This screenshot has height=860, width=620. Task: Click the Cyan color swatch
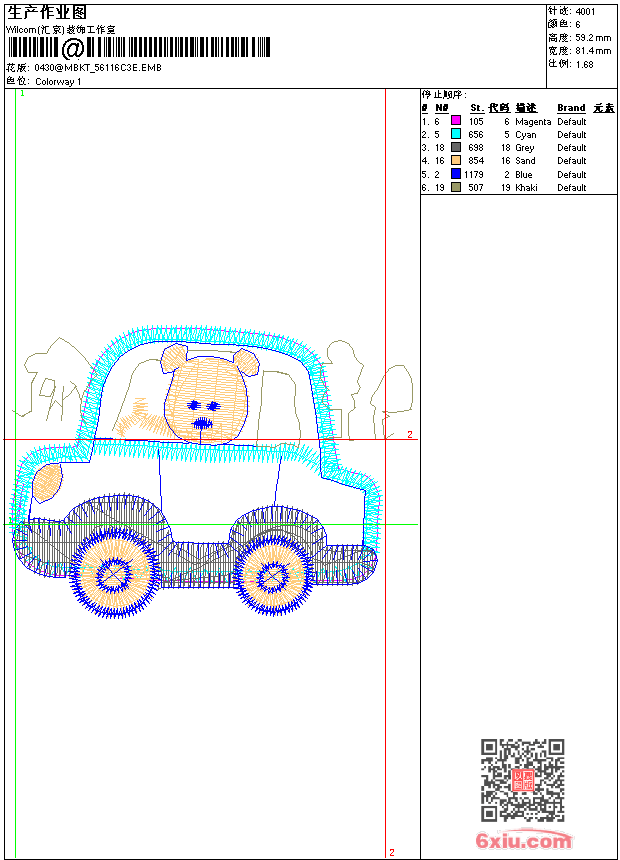(x=455, y=134)
